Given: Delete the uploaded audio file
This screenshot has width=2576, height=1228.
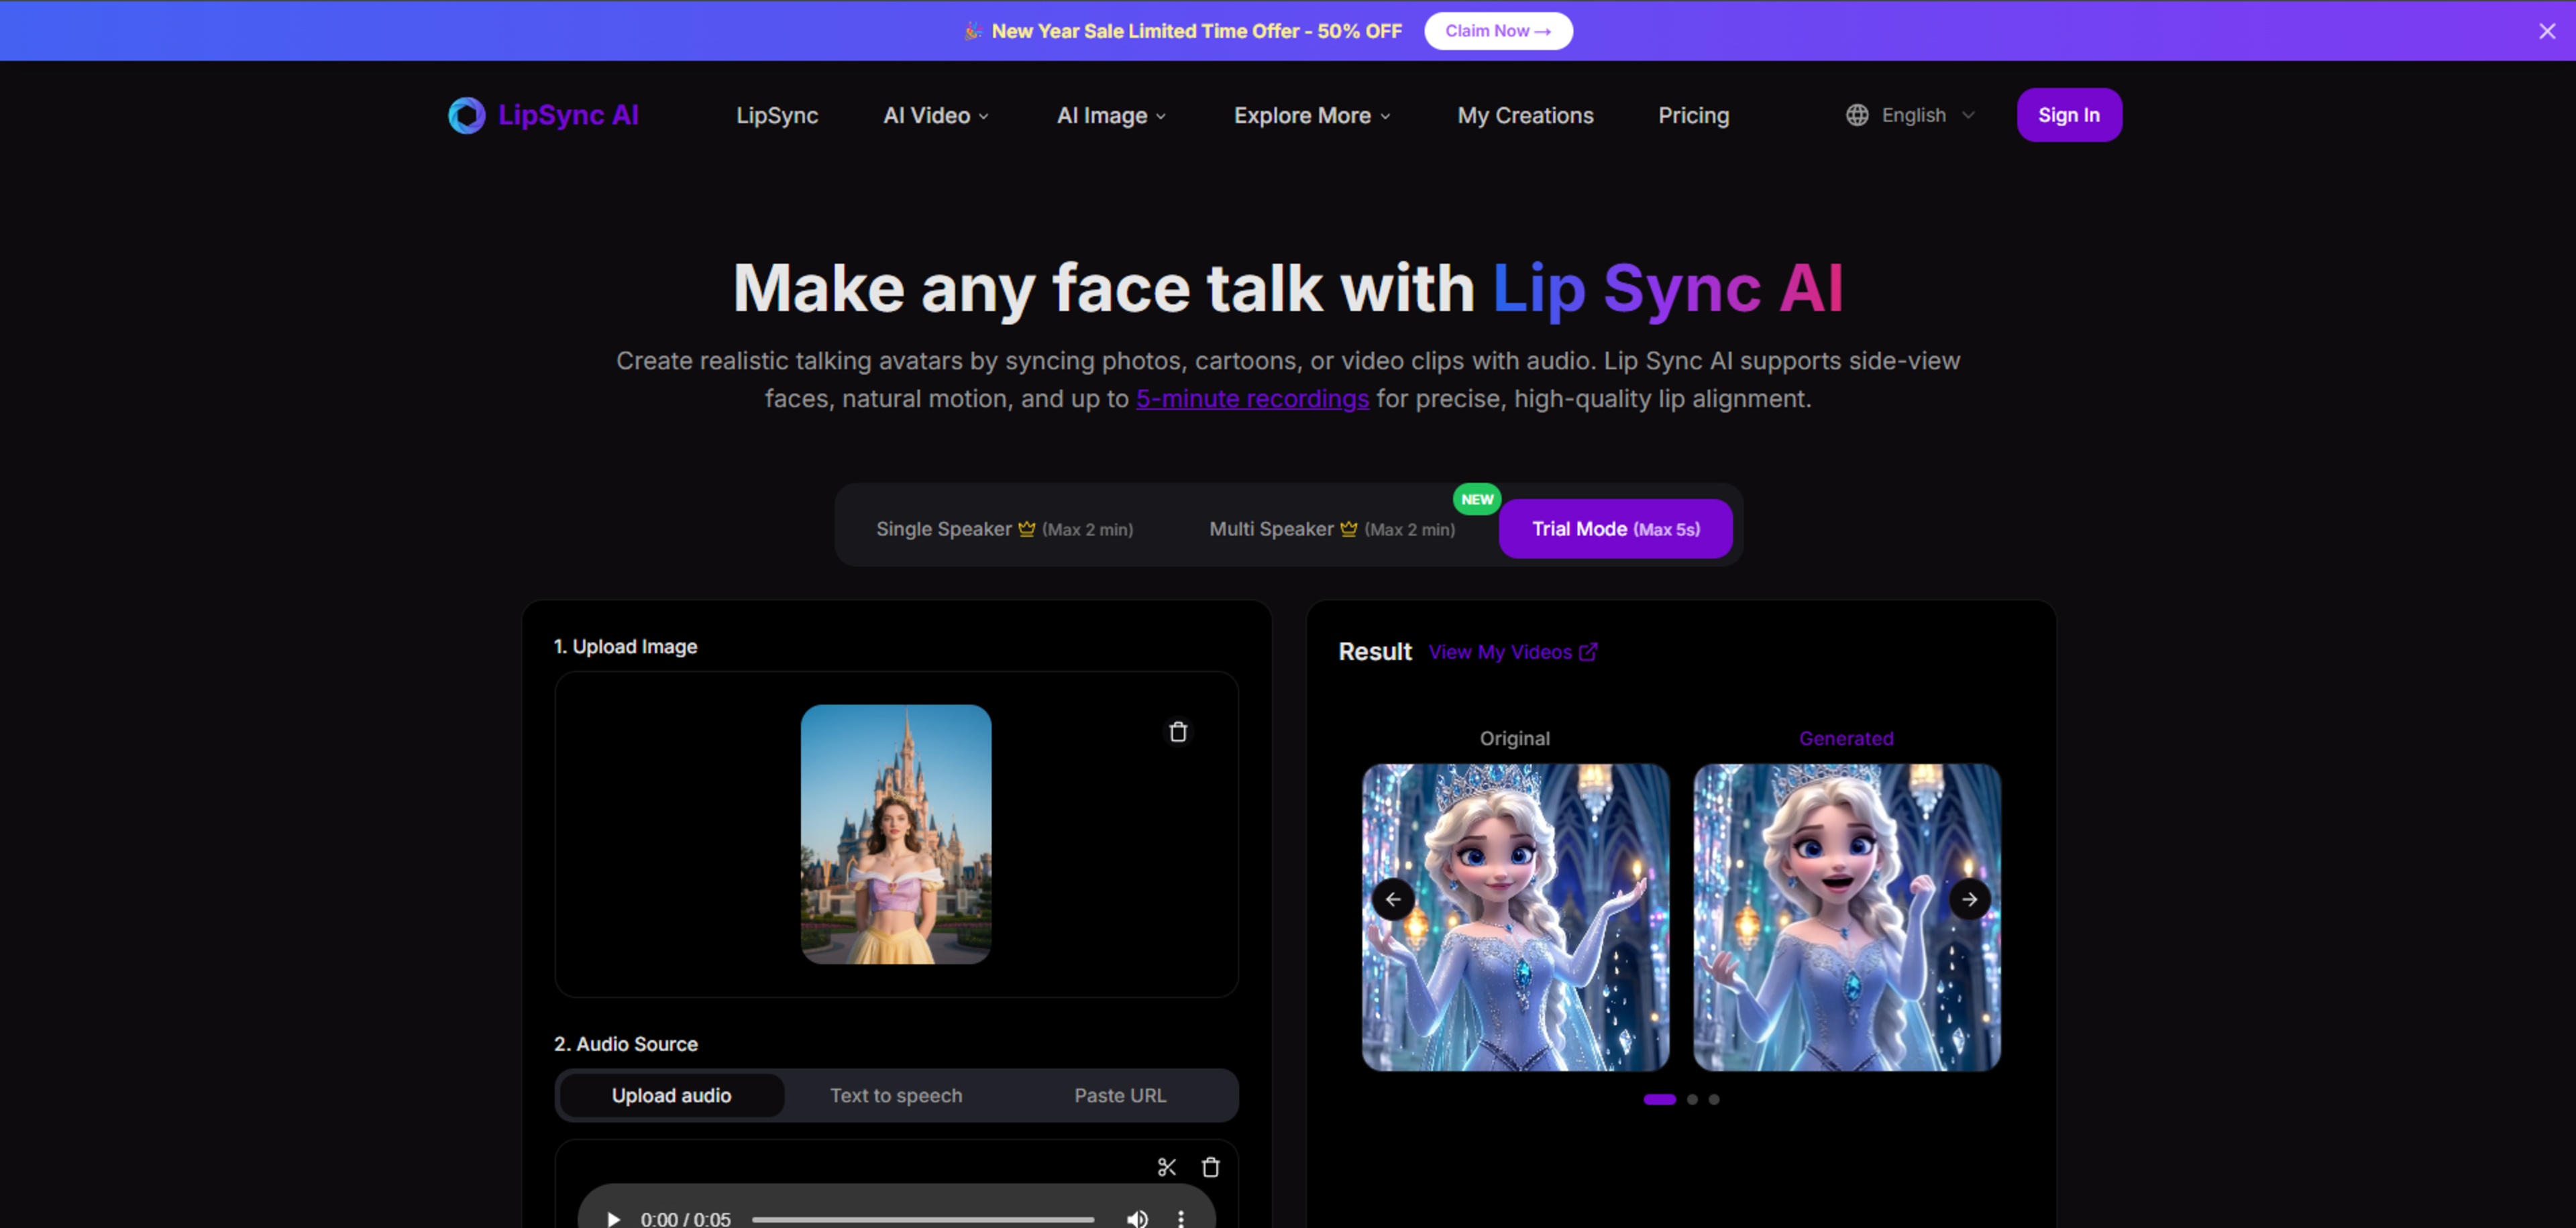Looking at the screenshot, I should click(x=1211, y=1167).
